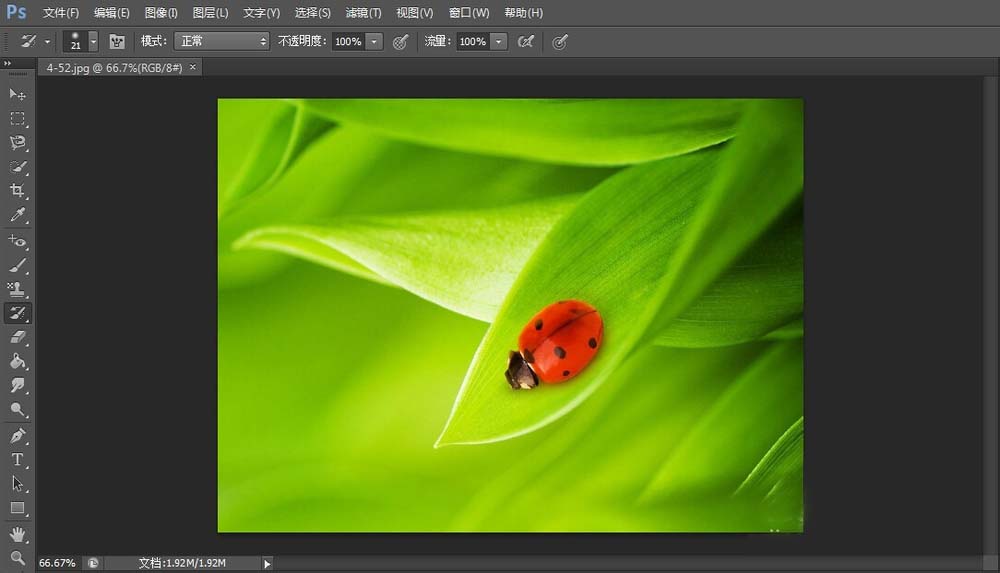Image resolution: width=1000 pixels, height=573 pixels.
Task: Select the Dodge tool
Action: click(x=17, y=409)
